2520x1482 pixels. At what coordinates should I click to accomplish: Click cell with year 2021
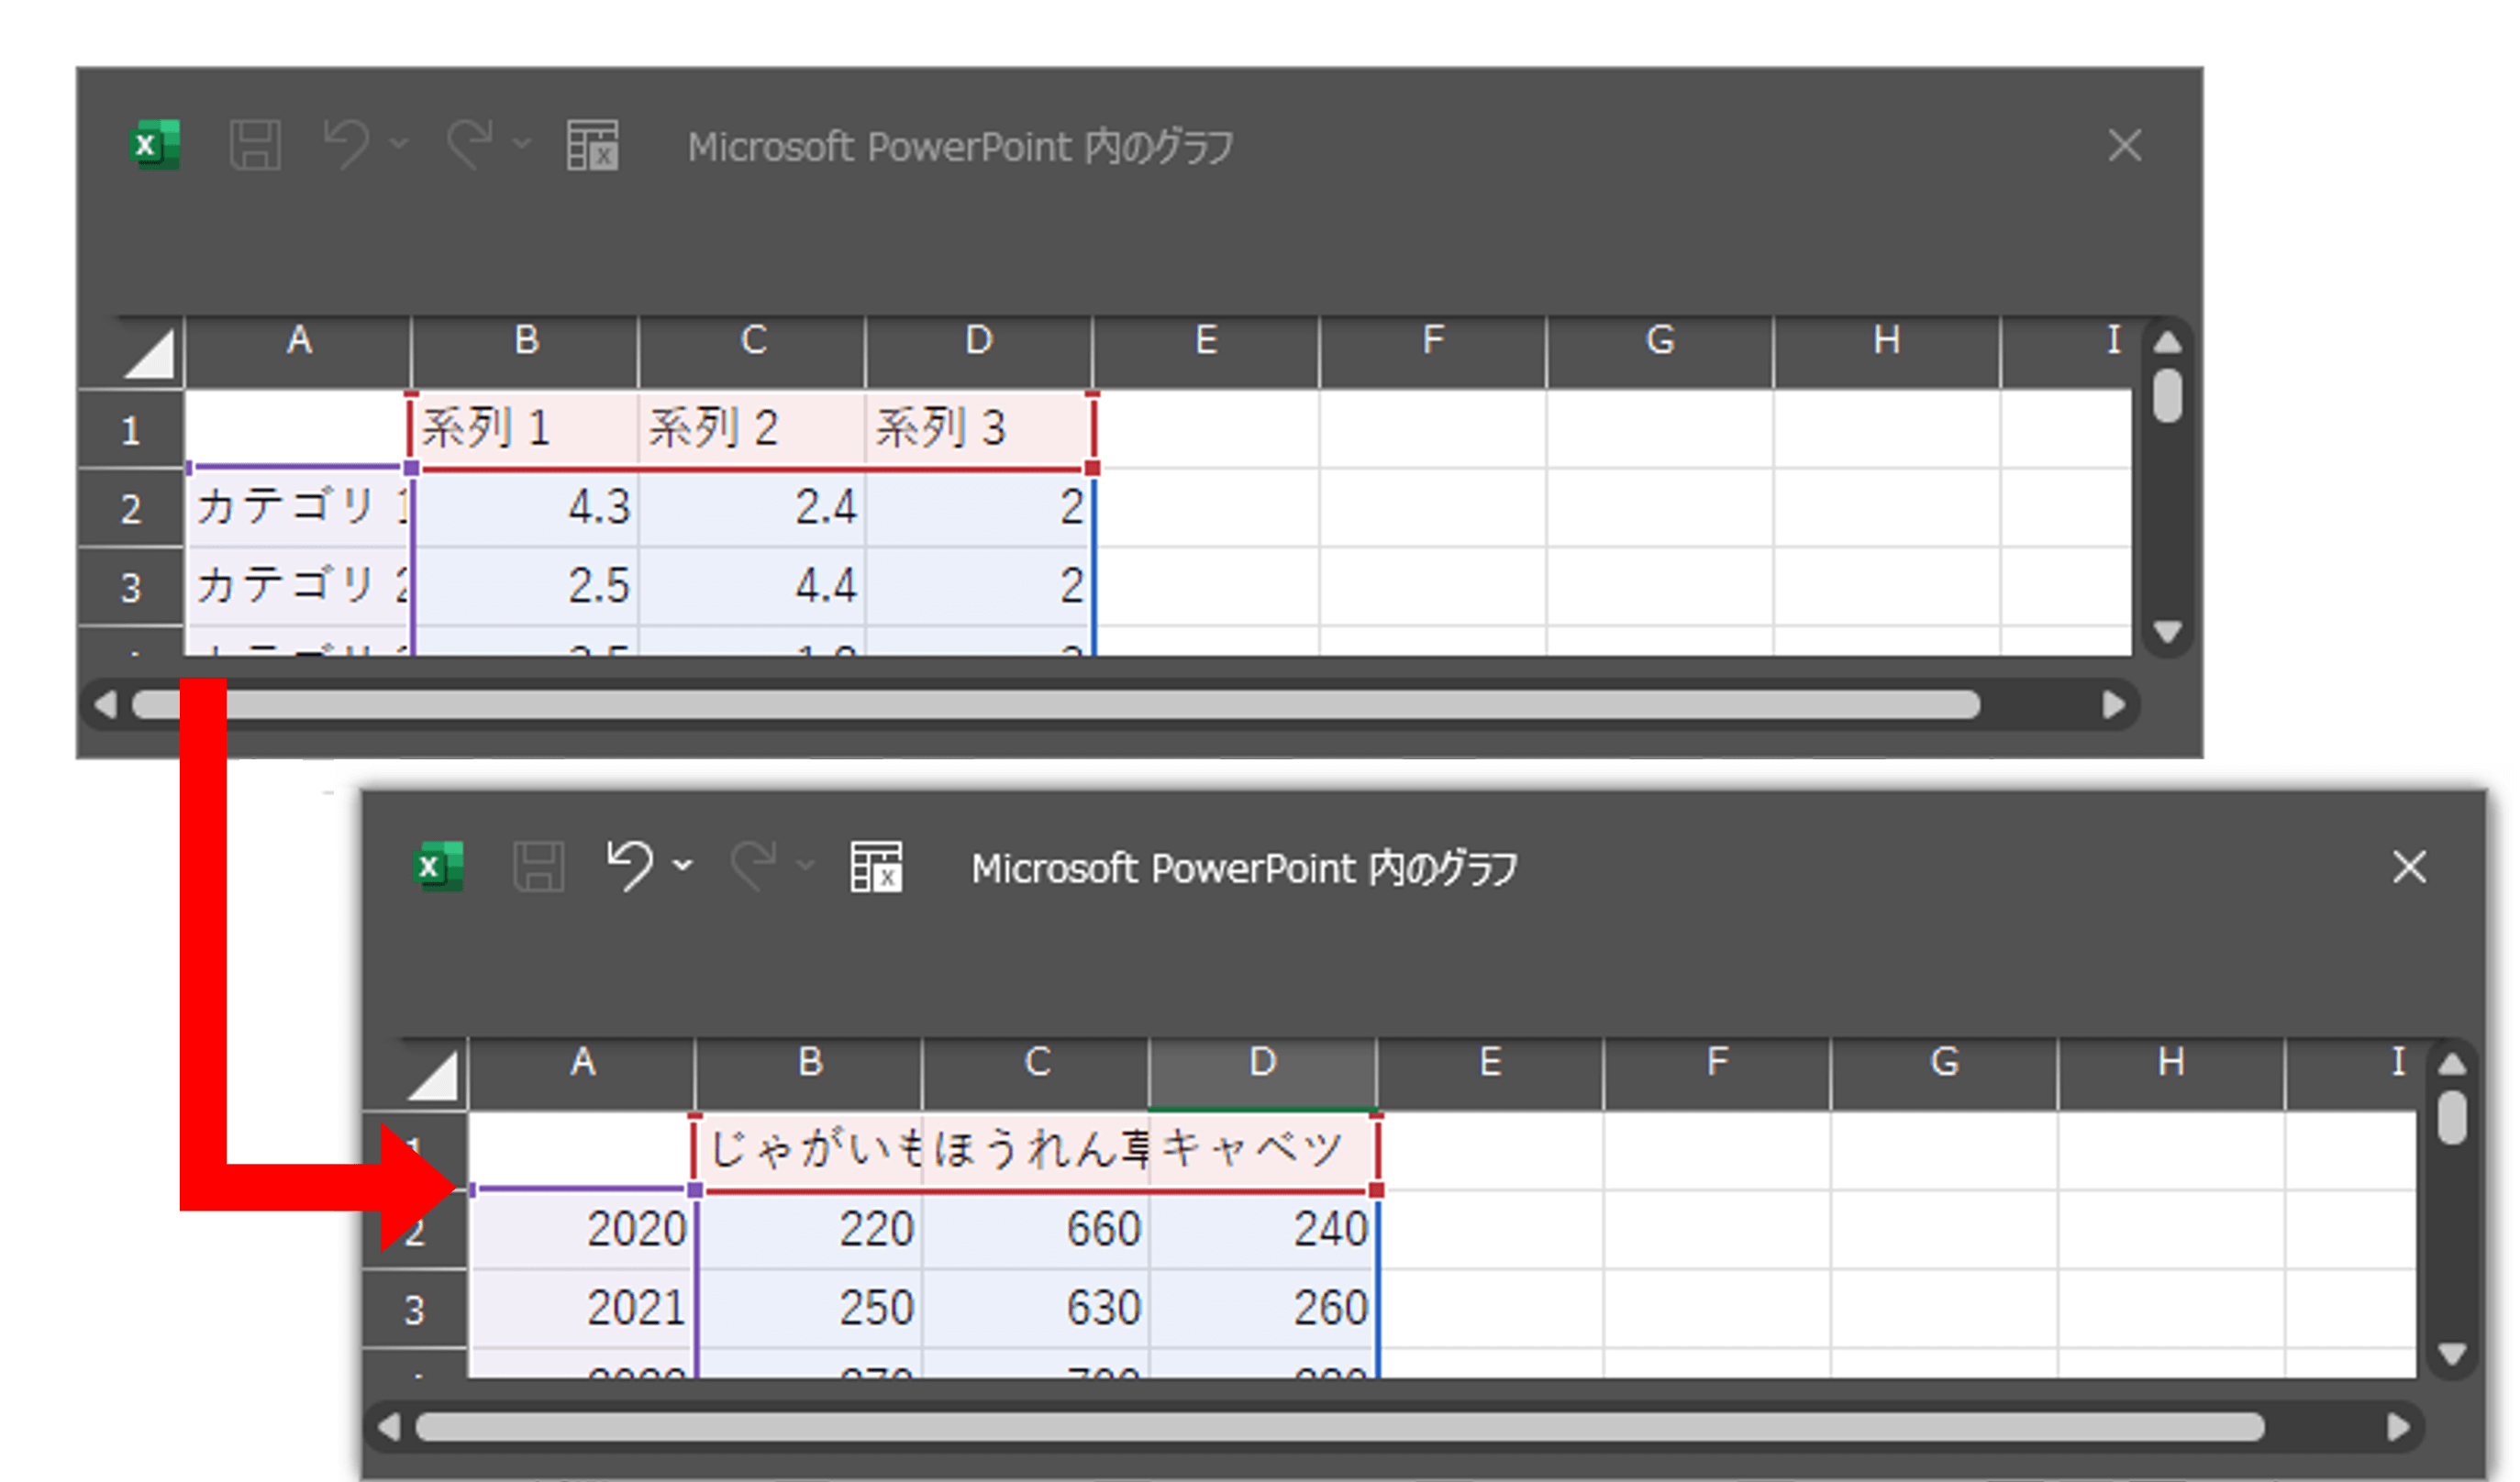coord(582,1308)
